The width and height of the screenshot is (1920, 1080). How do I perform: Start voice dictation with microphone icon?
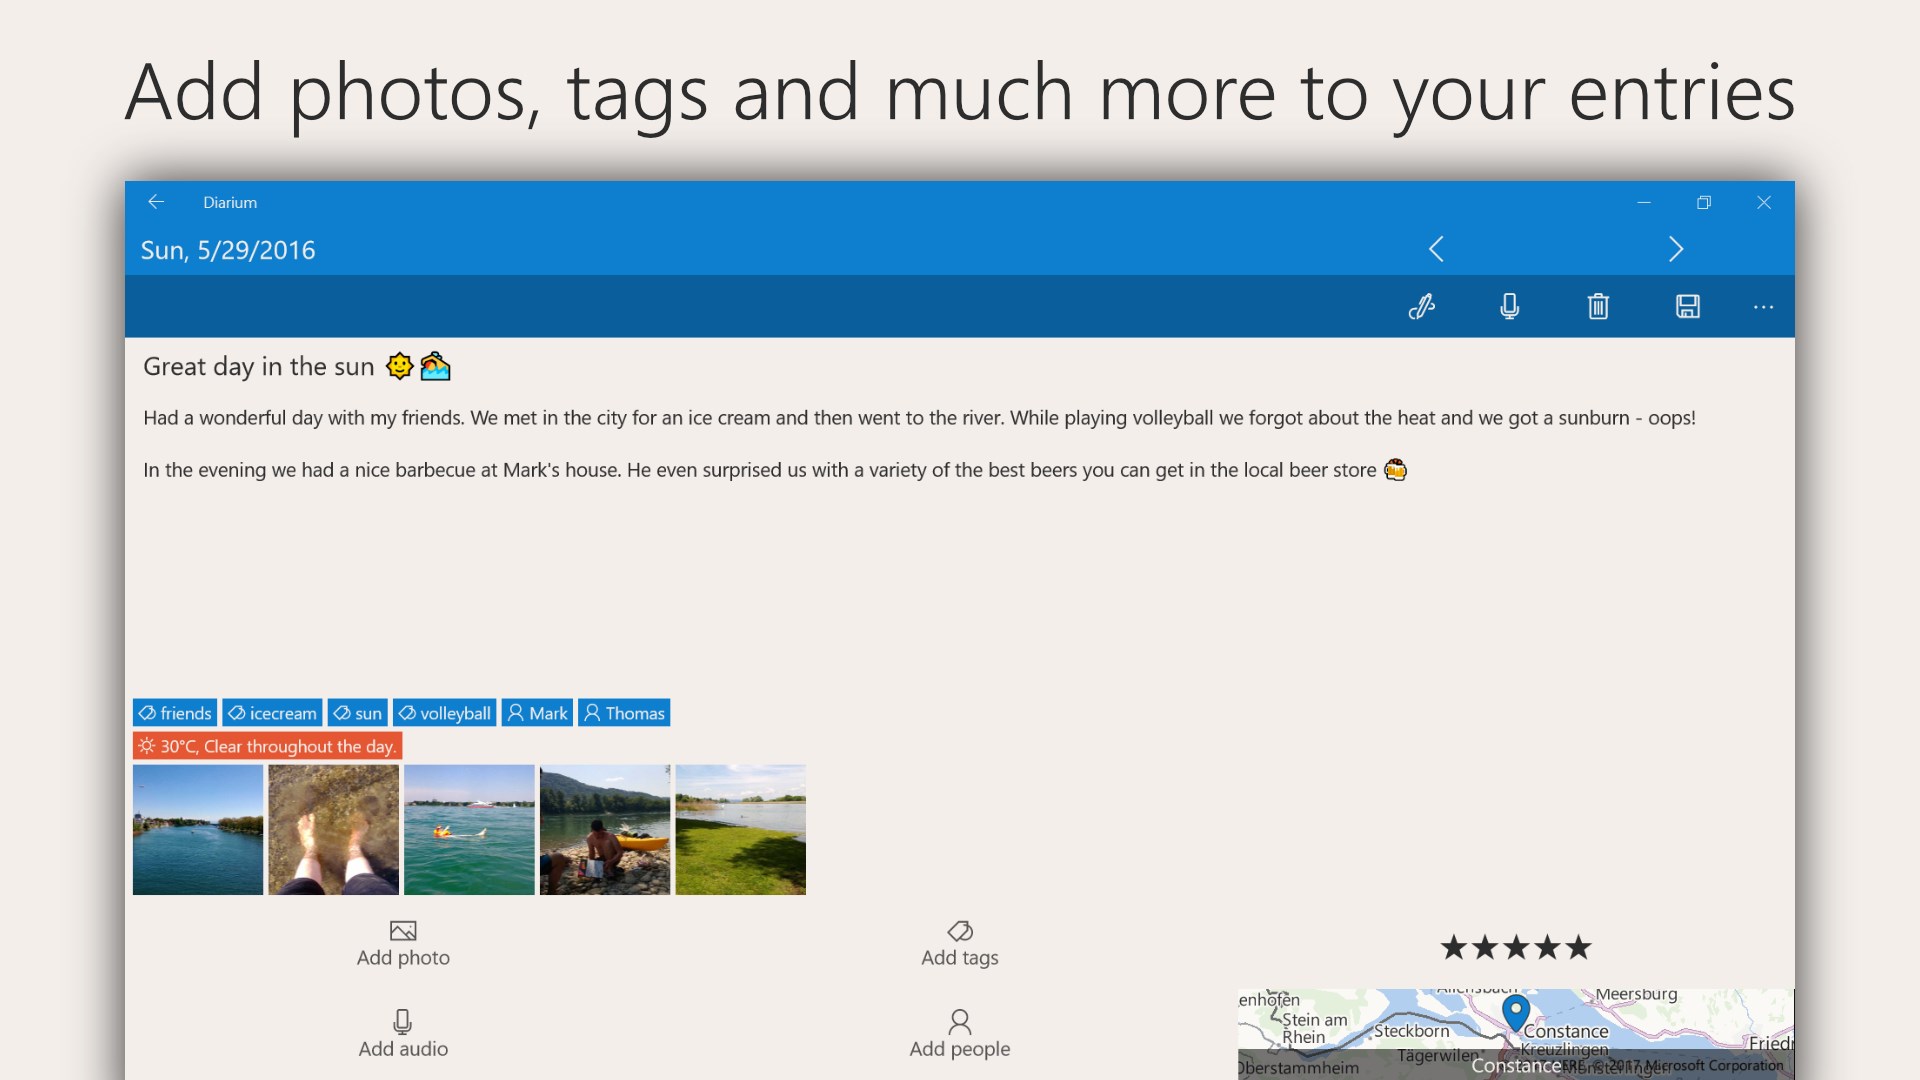click(1510, 306)
